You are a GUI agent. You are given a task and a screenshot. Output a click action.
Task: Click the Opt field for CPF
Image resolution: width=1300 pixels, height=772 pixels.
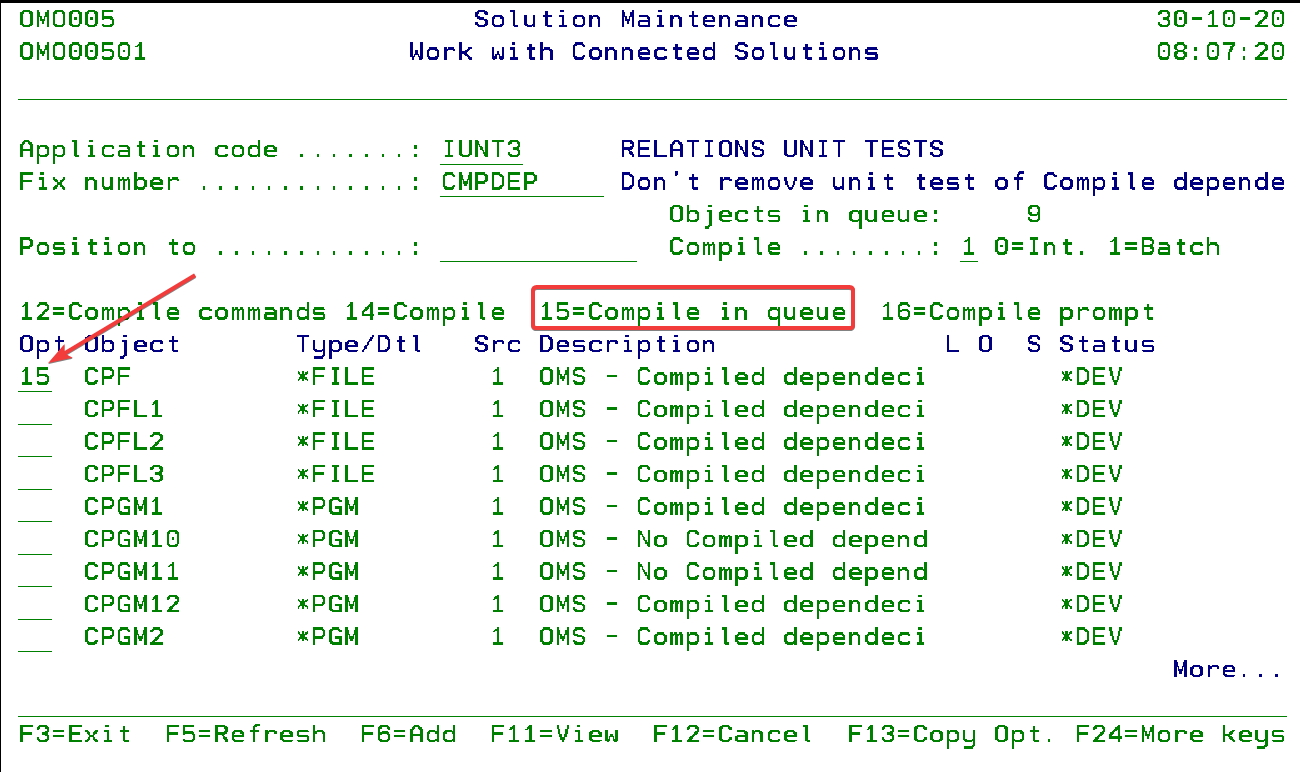[35, 377]
